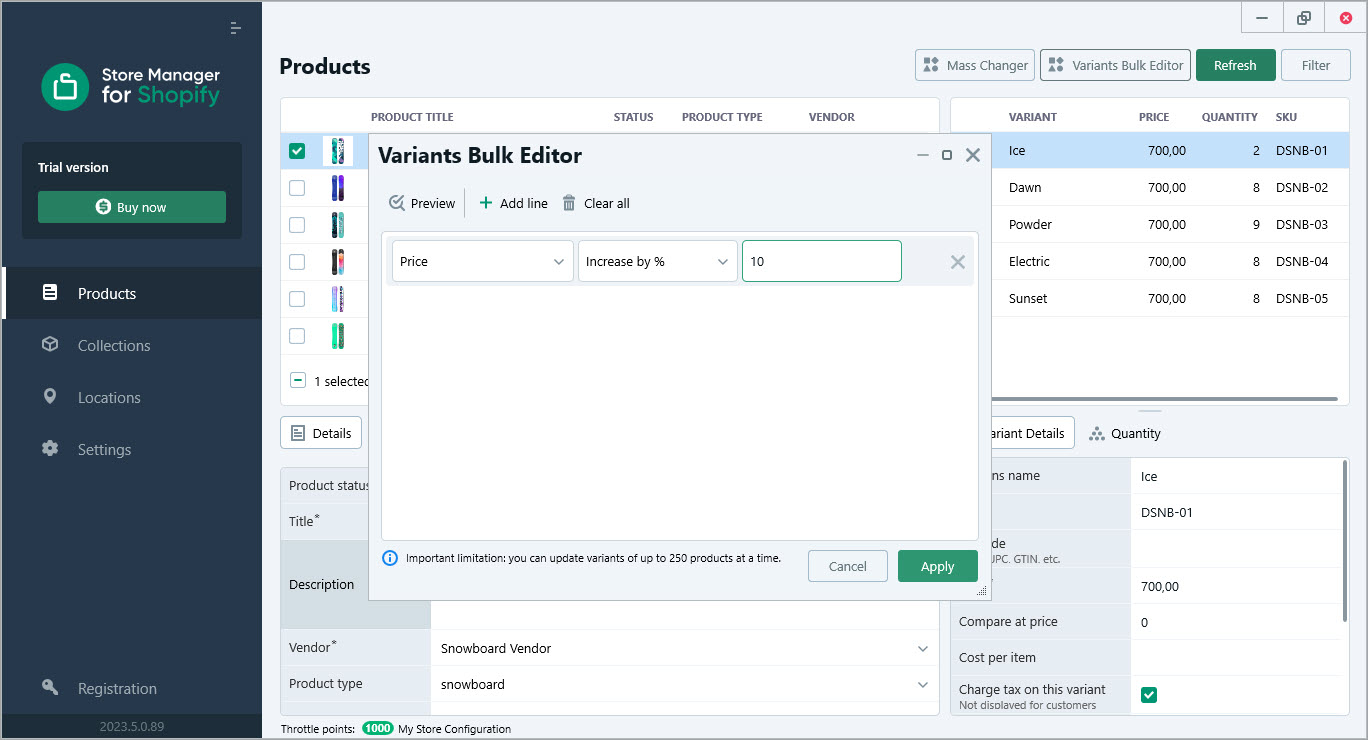Image resolution: width=1368 pixels, height=740 pixels.
Task: Check the fourth product row checkbox
Action: click(297, 261)
